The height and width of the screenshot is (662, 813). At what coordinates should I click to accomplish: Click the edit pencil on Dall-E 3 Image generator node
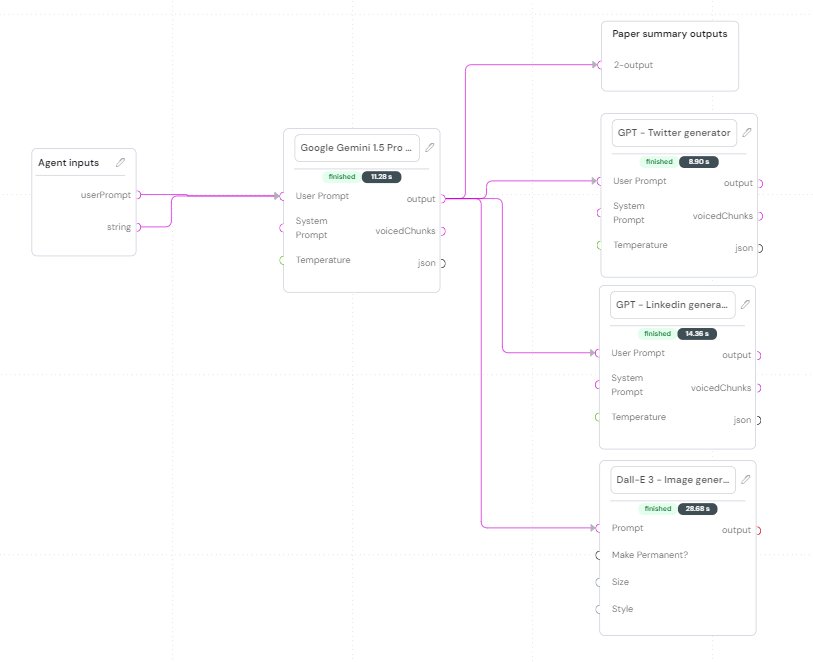pyautogui.click(x=746, y=480)
